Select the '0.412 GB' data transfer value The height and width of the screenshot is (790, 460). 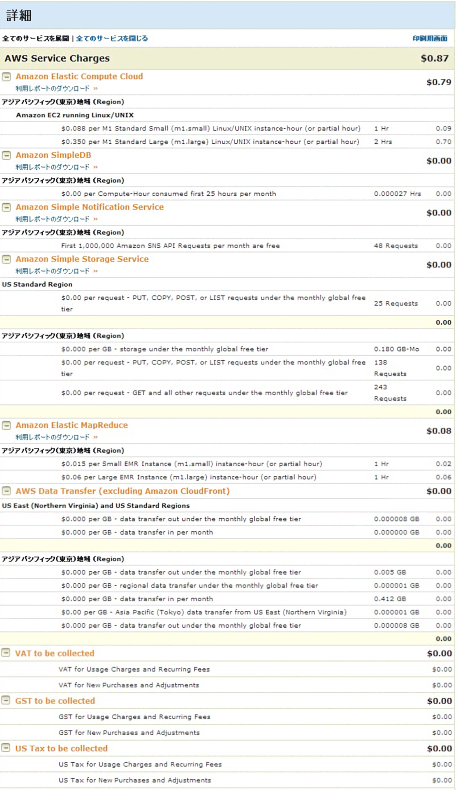390,599
